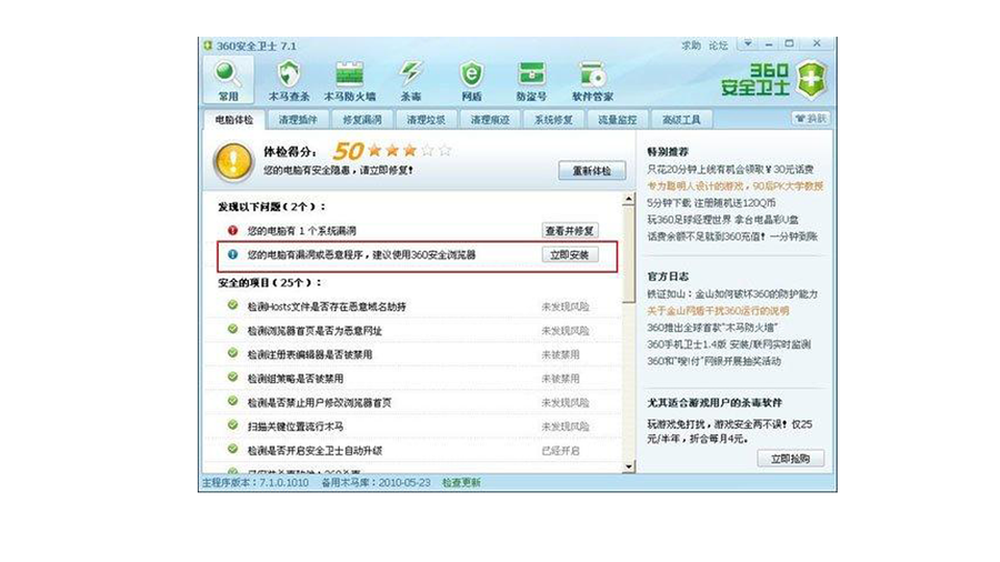Open the link 360推出全球首款"木马防火墙"
The height and width of the screenshot is (562, 1000).
pos(712,327)
